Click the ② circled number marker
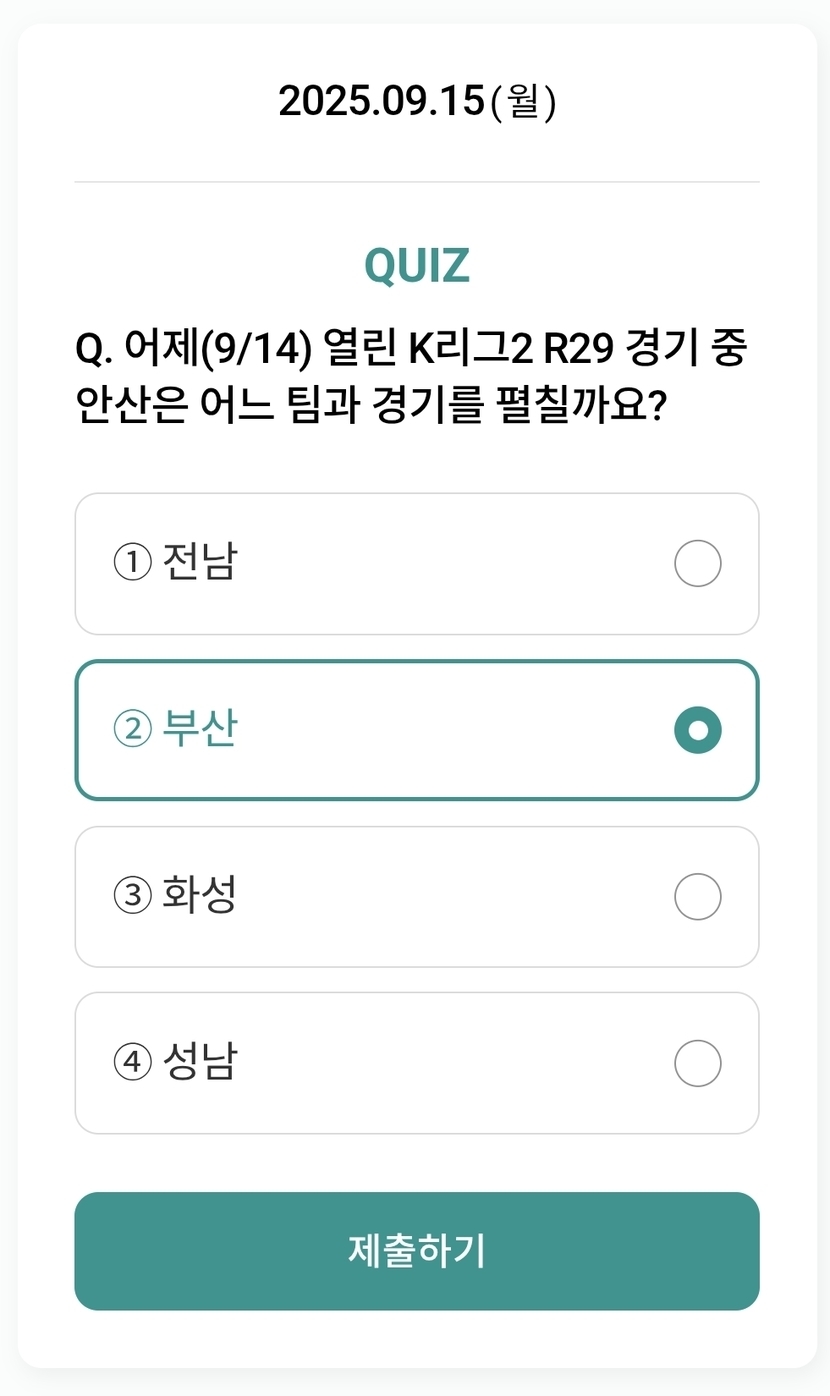Screen dimensions: 830x1396 click(x=132, y=730)
